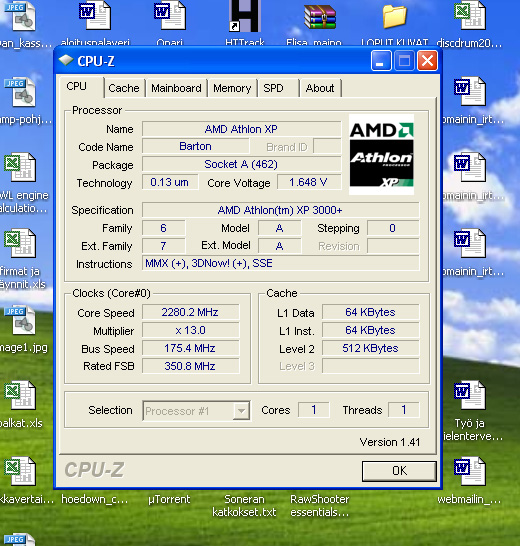Select the Memory tab
Screen dimensions: 520x546
[232, 88]
